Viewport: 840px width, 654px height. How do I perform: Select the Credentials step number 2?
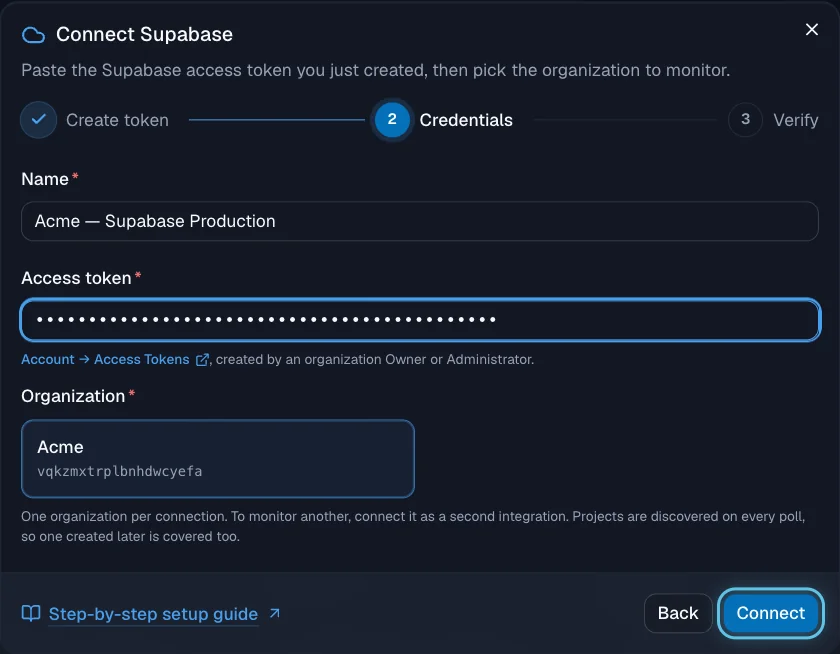click(x=392, y=119)
